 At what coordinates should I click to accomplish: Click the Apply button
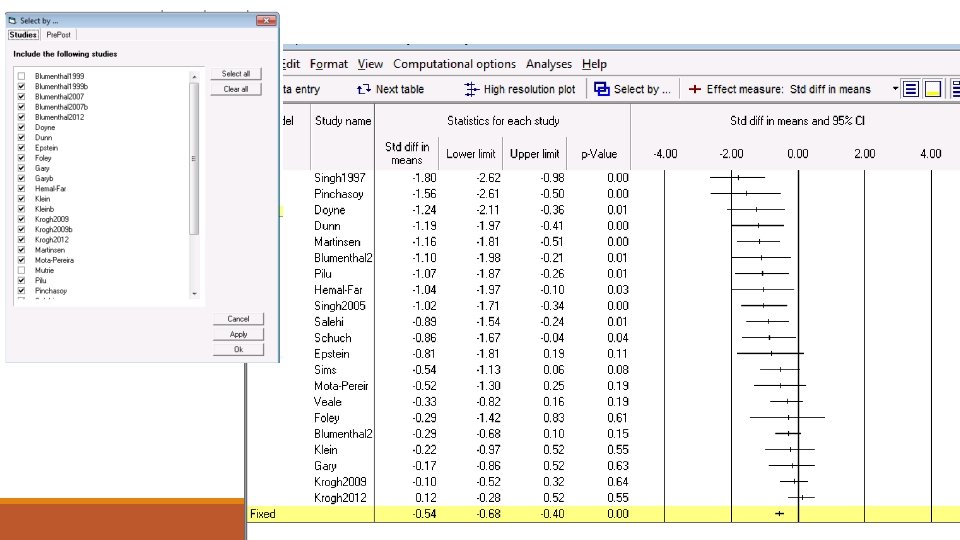(238, 334)
